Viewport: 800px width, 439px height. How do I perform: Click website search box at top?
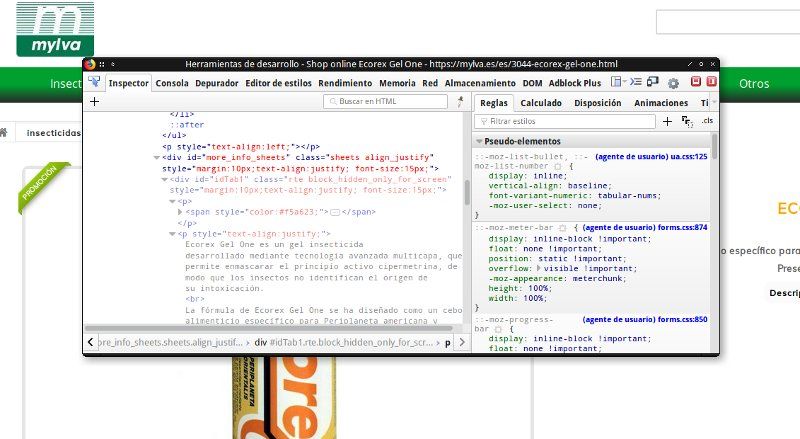728,21
